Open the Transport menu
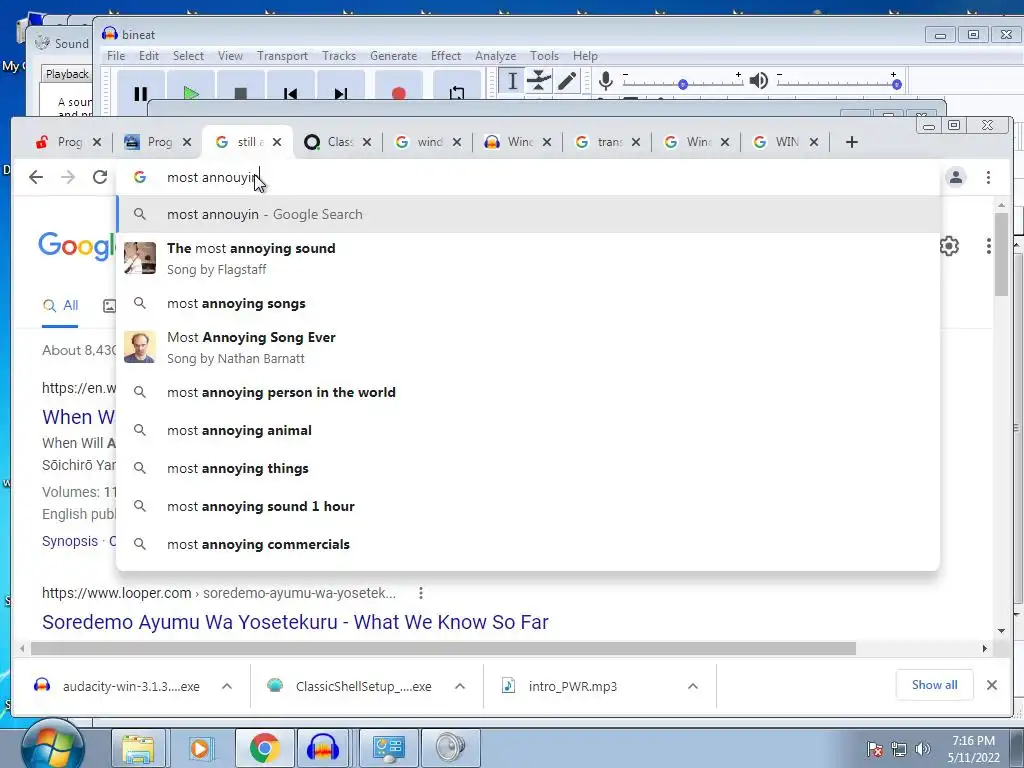This screenshot has width=1024, height=768. 282,56
